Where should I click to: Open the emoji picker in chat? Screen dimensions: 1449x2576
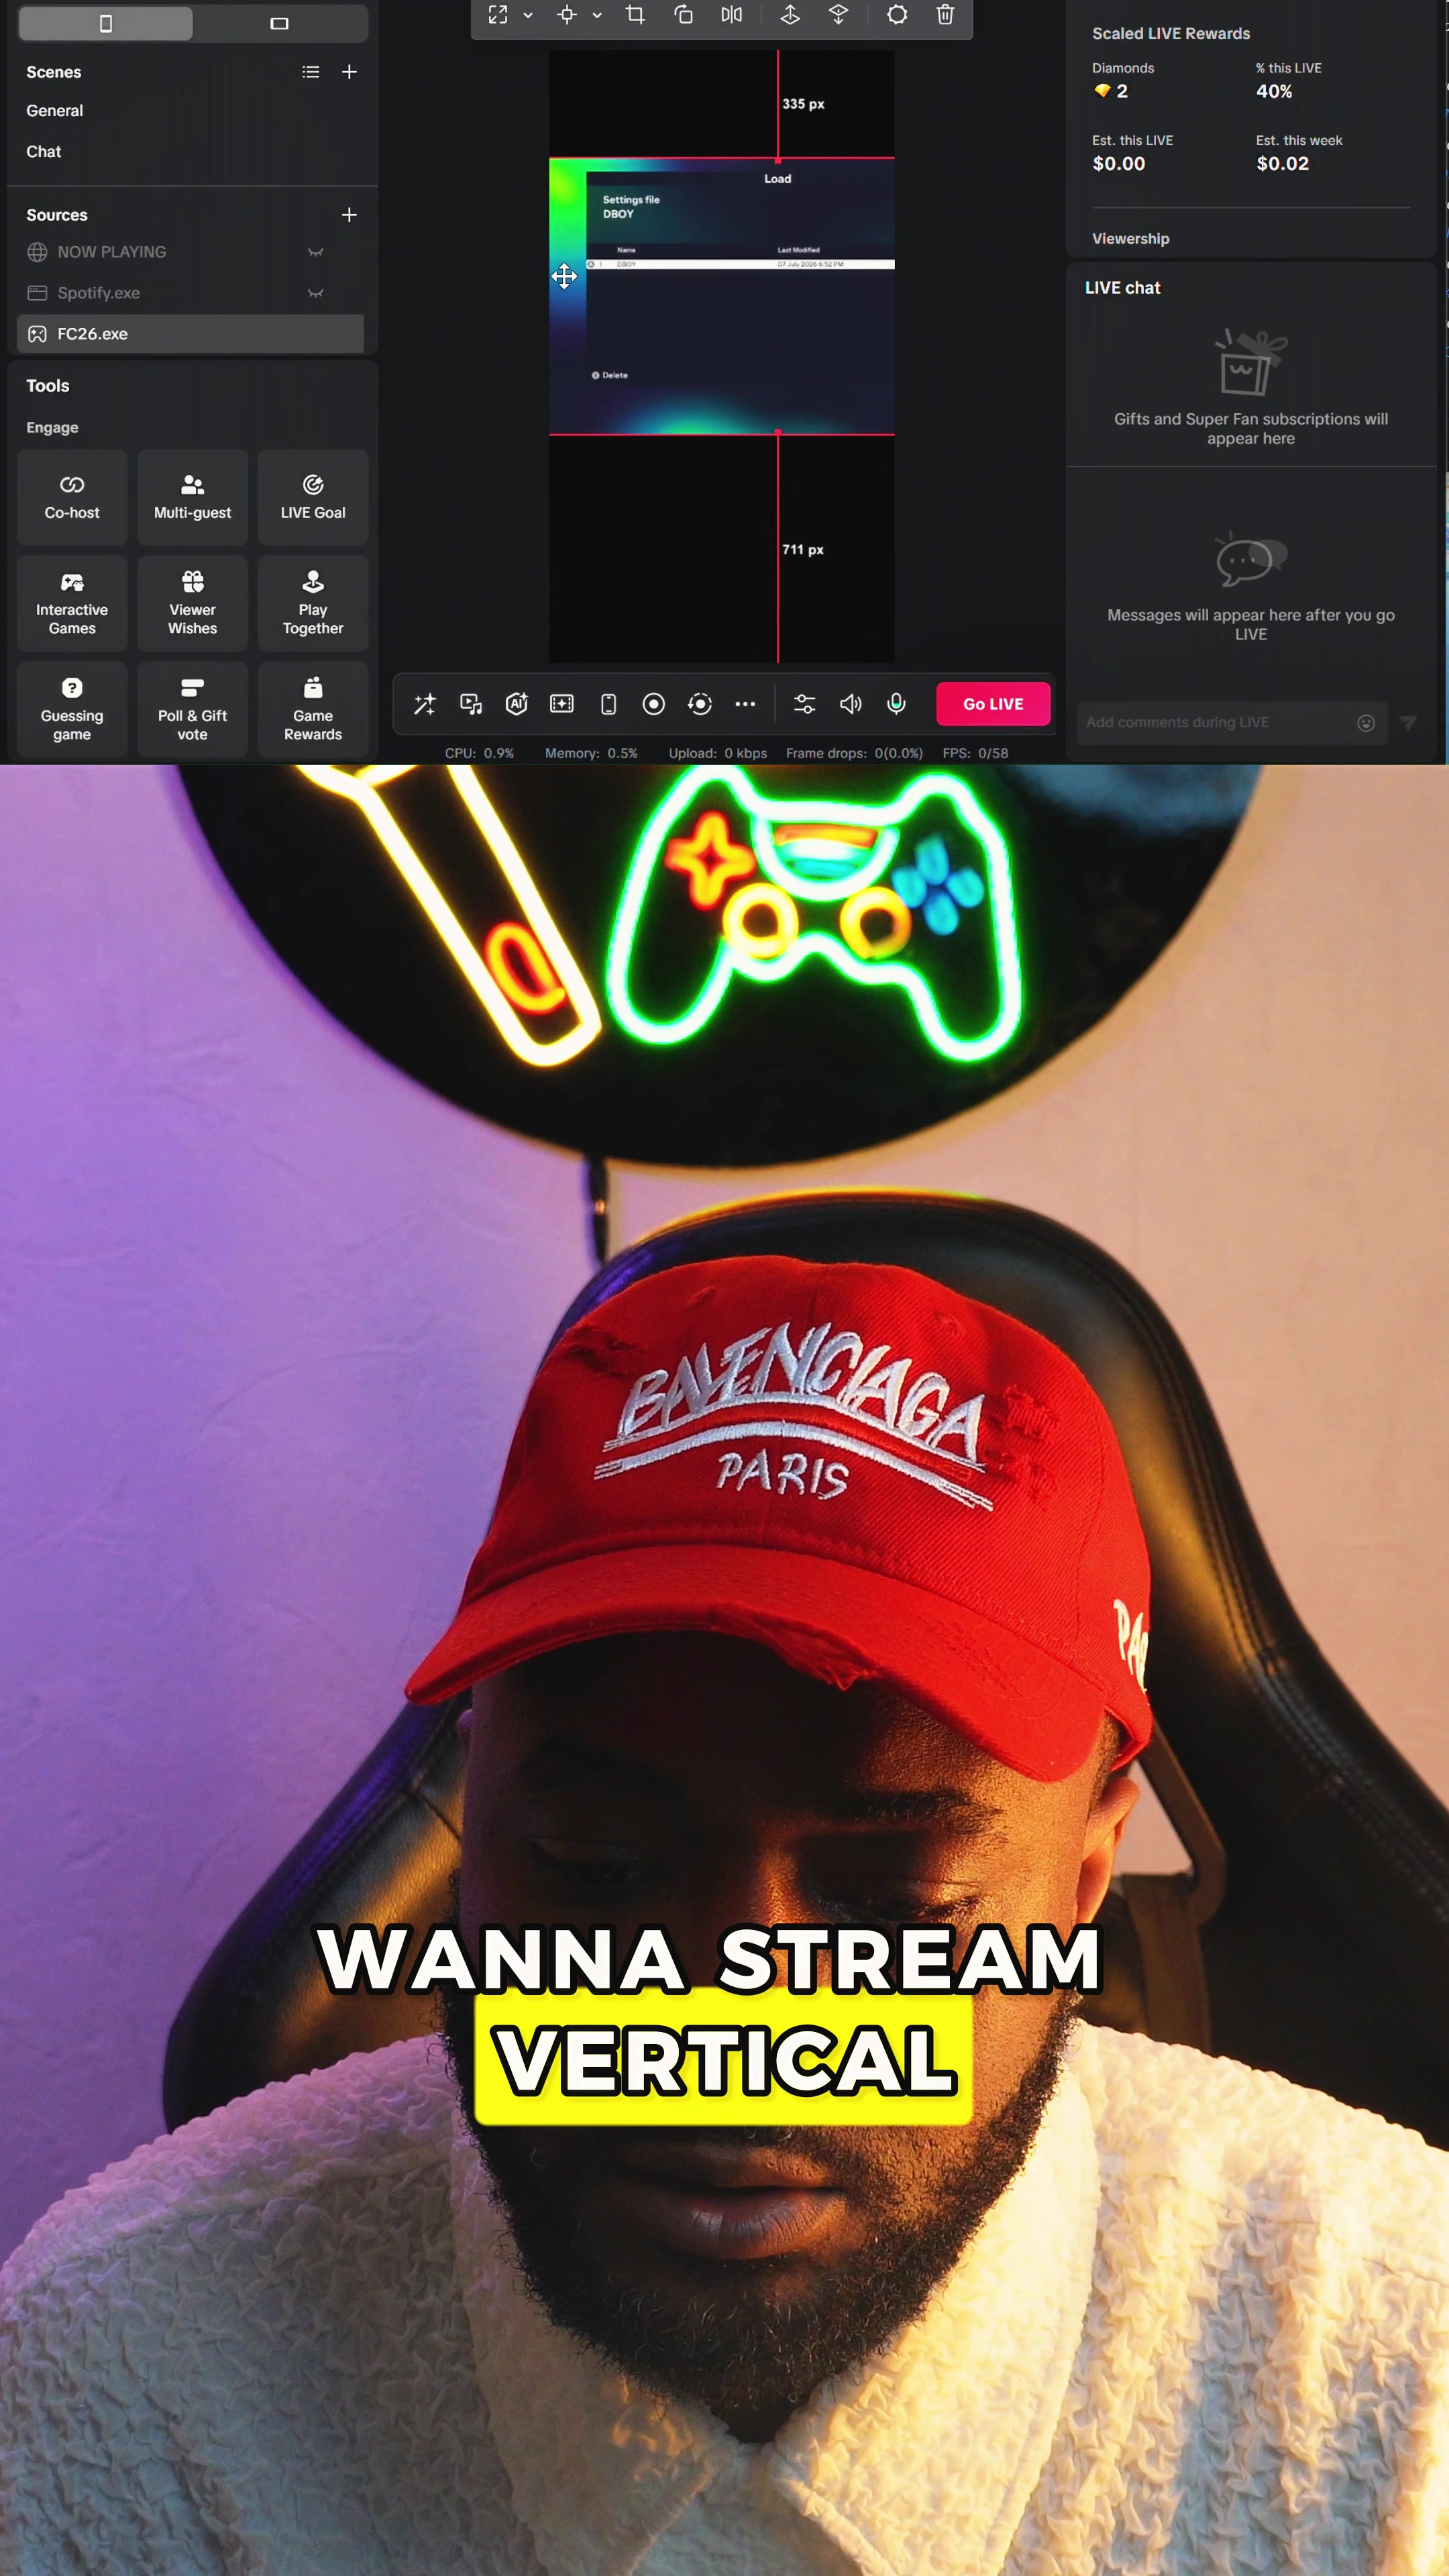pos(1366,723)
